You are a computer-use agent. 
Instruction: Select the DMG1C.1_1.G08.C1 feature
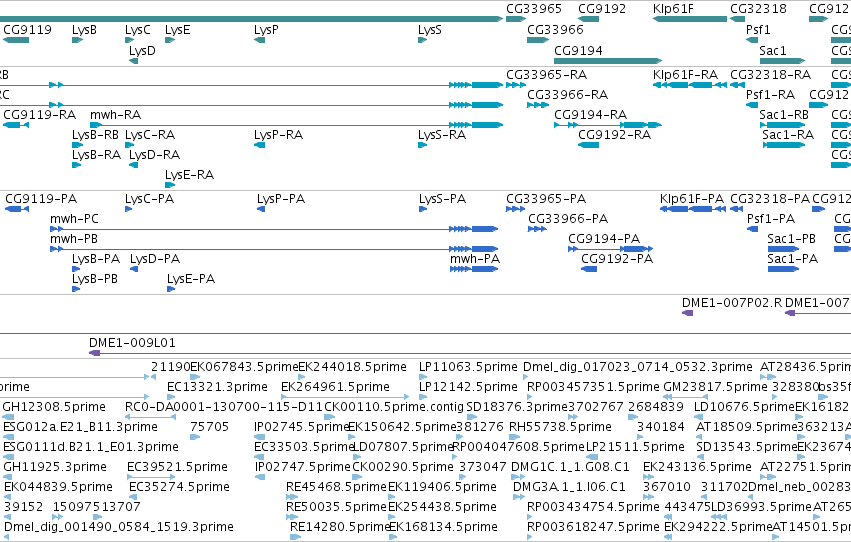tap(518, 477)
